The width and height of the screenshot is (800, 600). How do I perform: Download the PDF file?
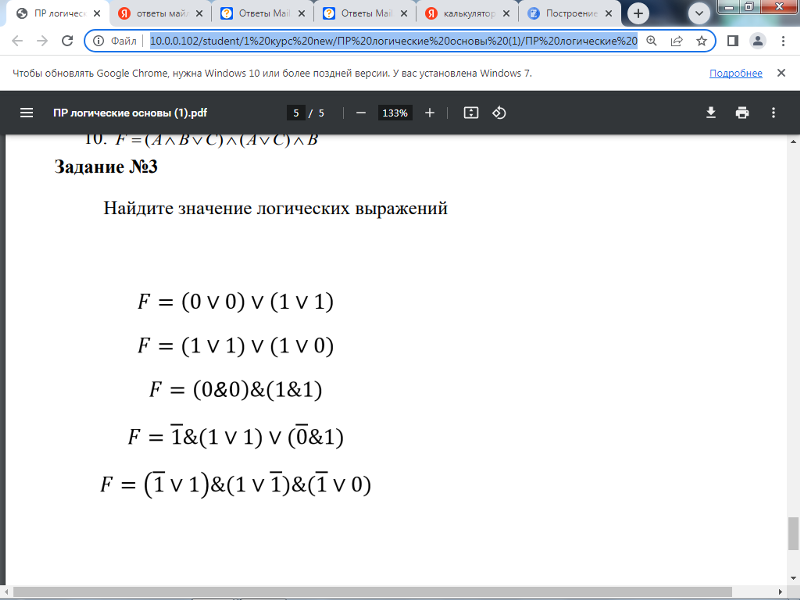pos(711,113)
